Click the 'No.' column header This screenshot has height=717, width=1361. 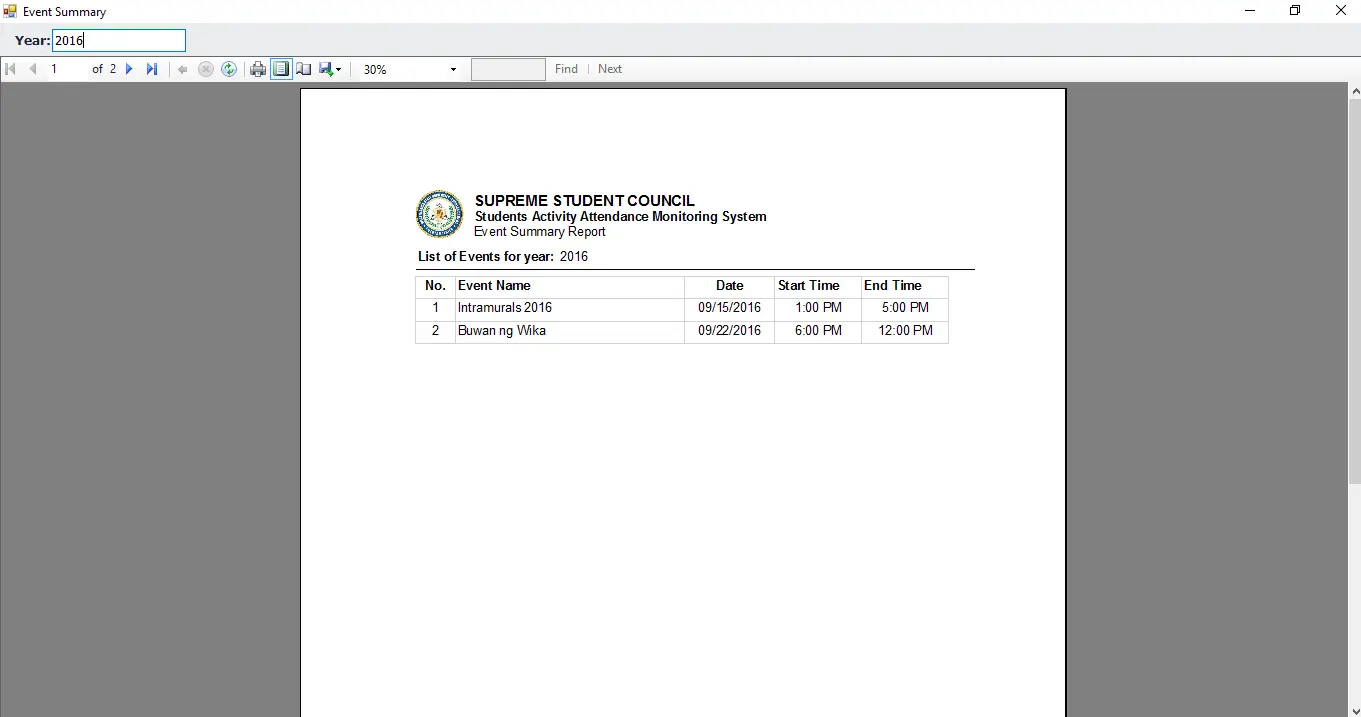[435, 286]
